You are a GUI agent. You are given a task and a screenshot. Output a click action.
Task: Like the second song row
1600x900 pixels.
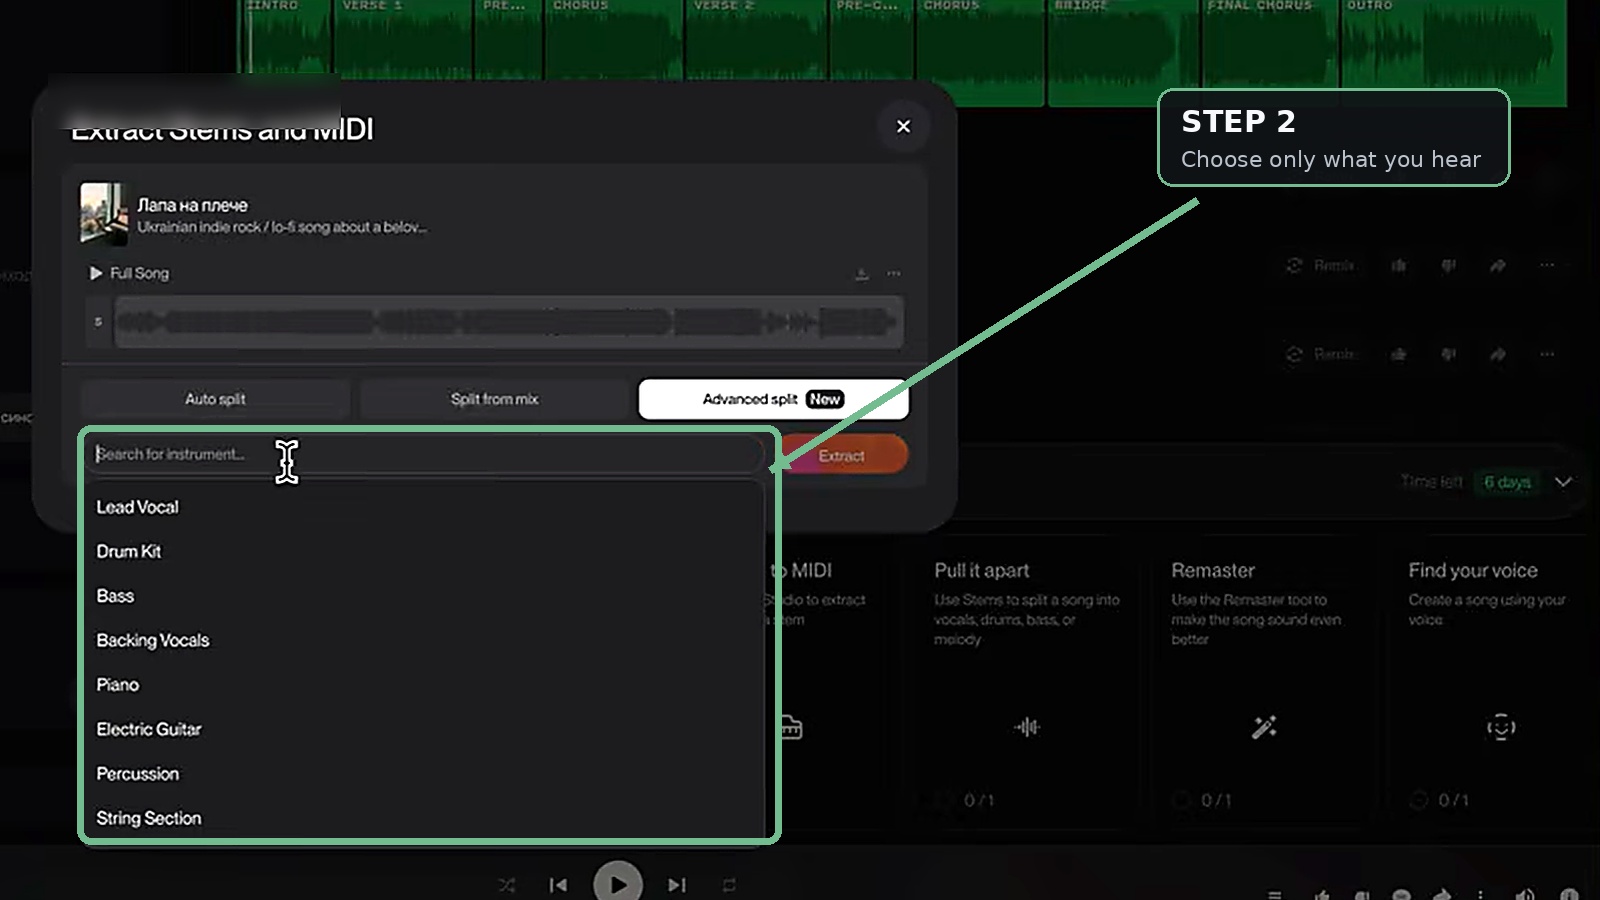tap(1398, 354)
